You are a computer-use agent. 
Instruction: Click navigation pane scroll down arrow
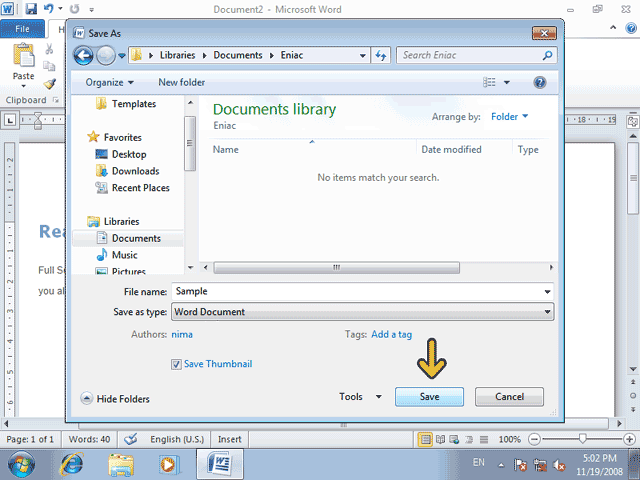tap(191, 268)
